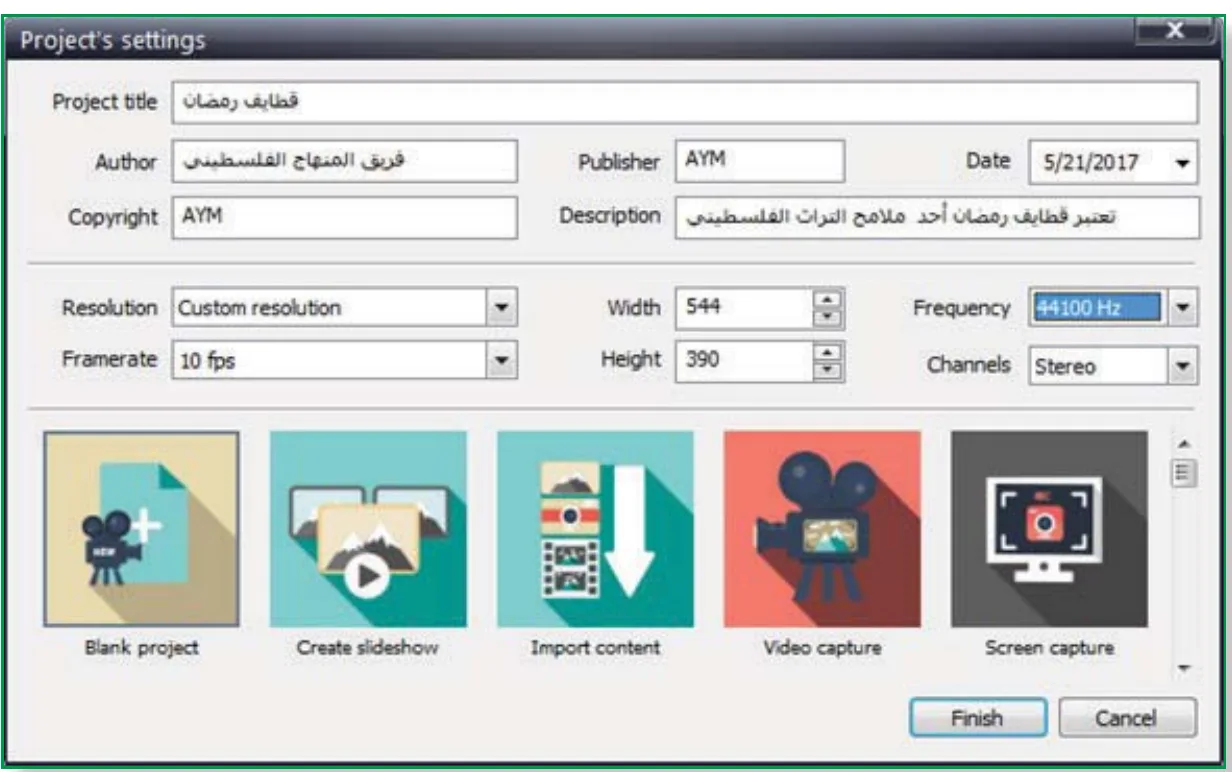Open the Date picker dropdown

pyautogui.click(x=1184, y=162)
